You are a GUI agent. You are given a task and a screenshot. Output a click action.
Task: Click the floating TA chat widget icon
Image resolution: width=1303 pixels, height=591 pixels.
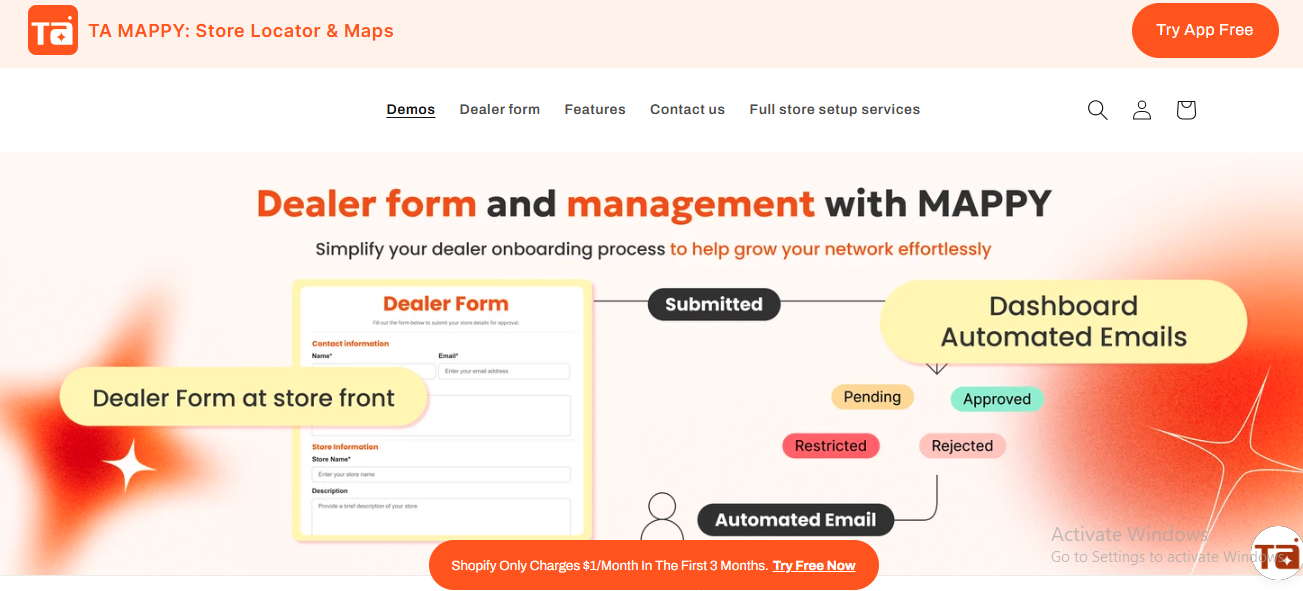[x=1277, y=553]
